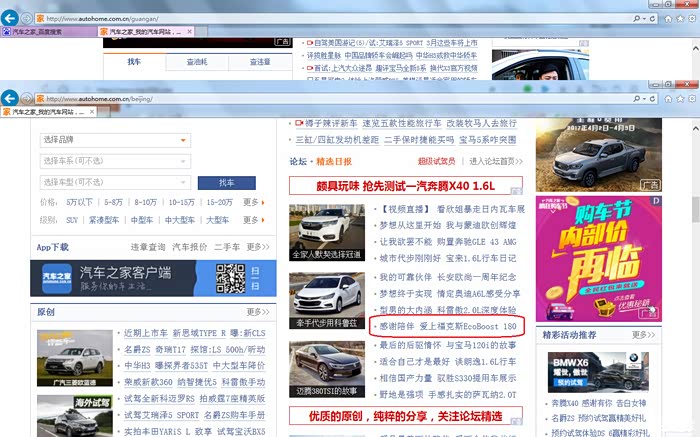Choose the 5-8万 price range link
Viewport: 700px width, 437px height.
tap(113, 202)
